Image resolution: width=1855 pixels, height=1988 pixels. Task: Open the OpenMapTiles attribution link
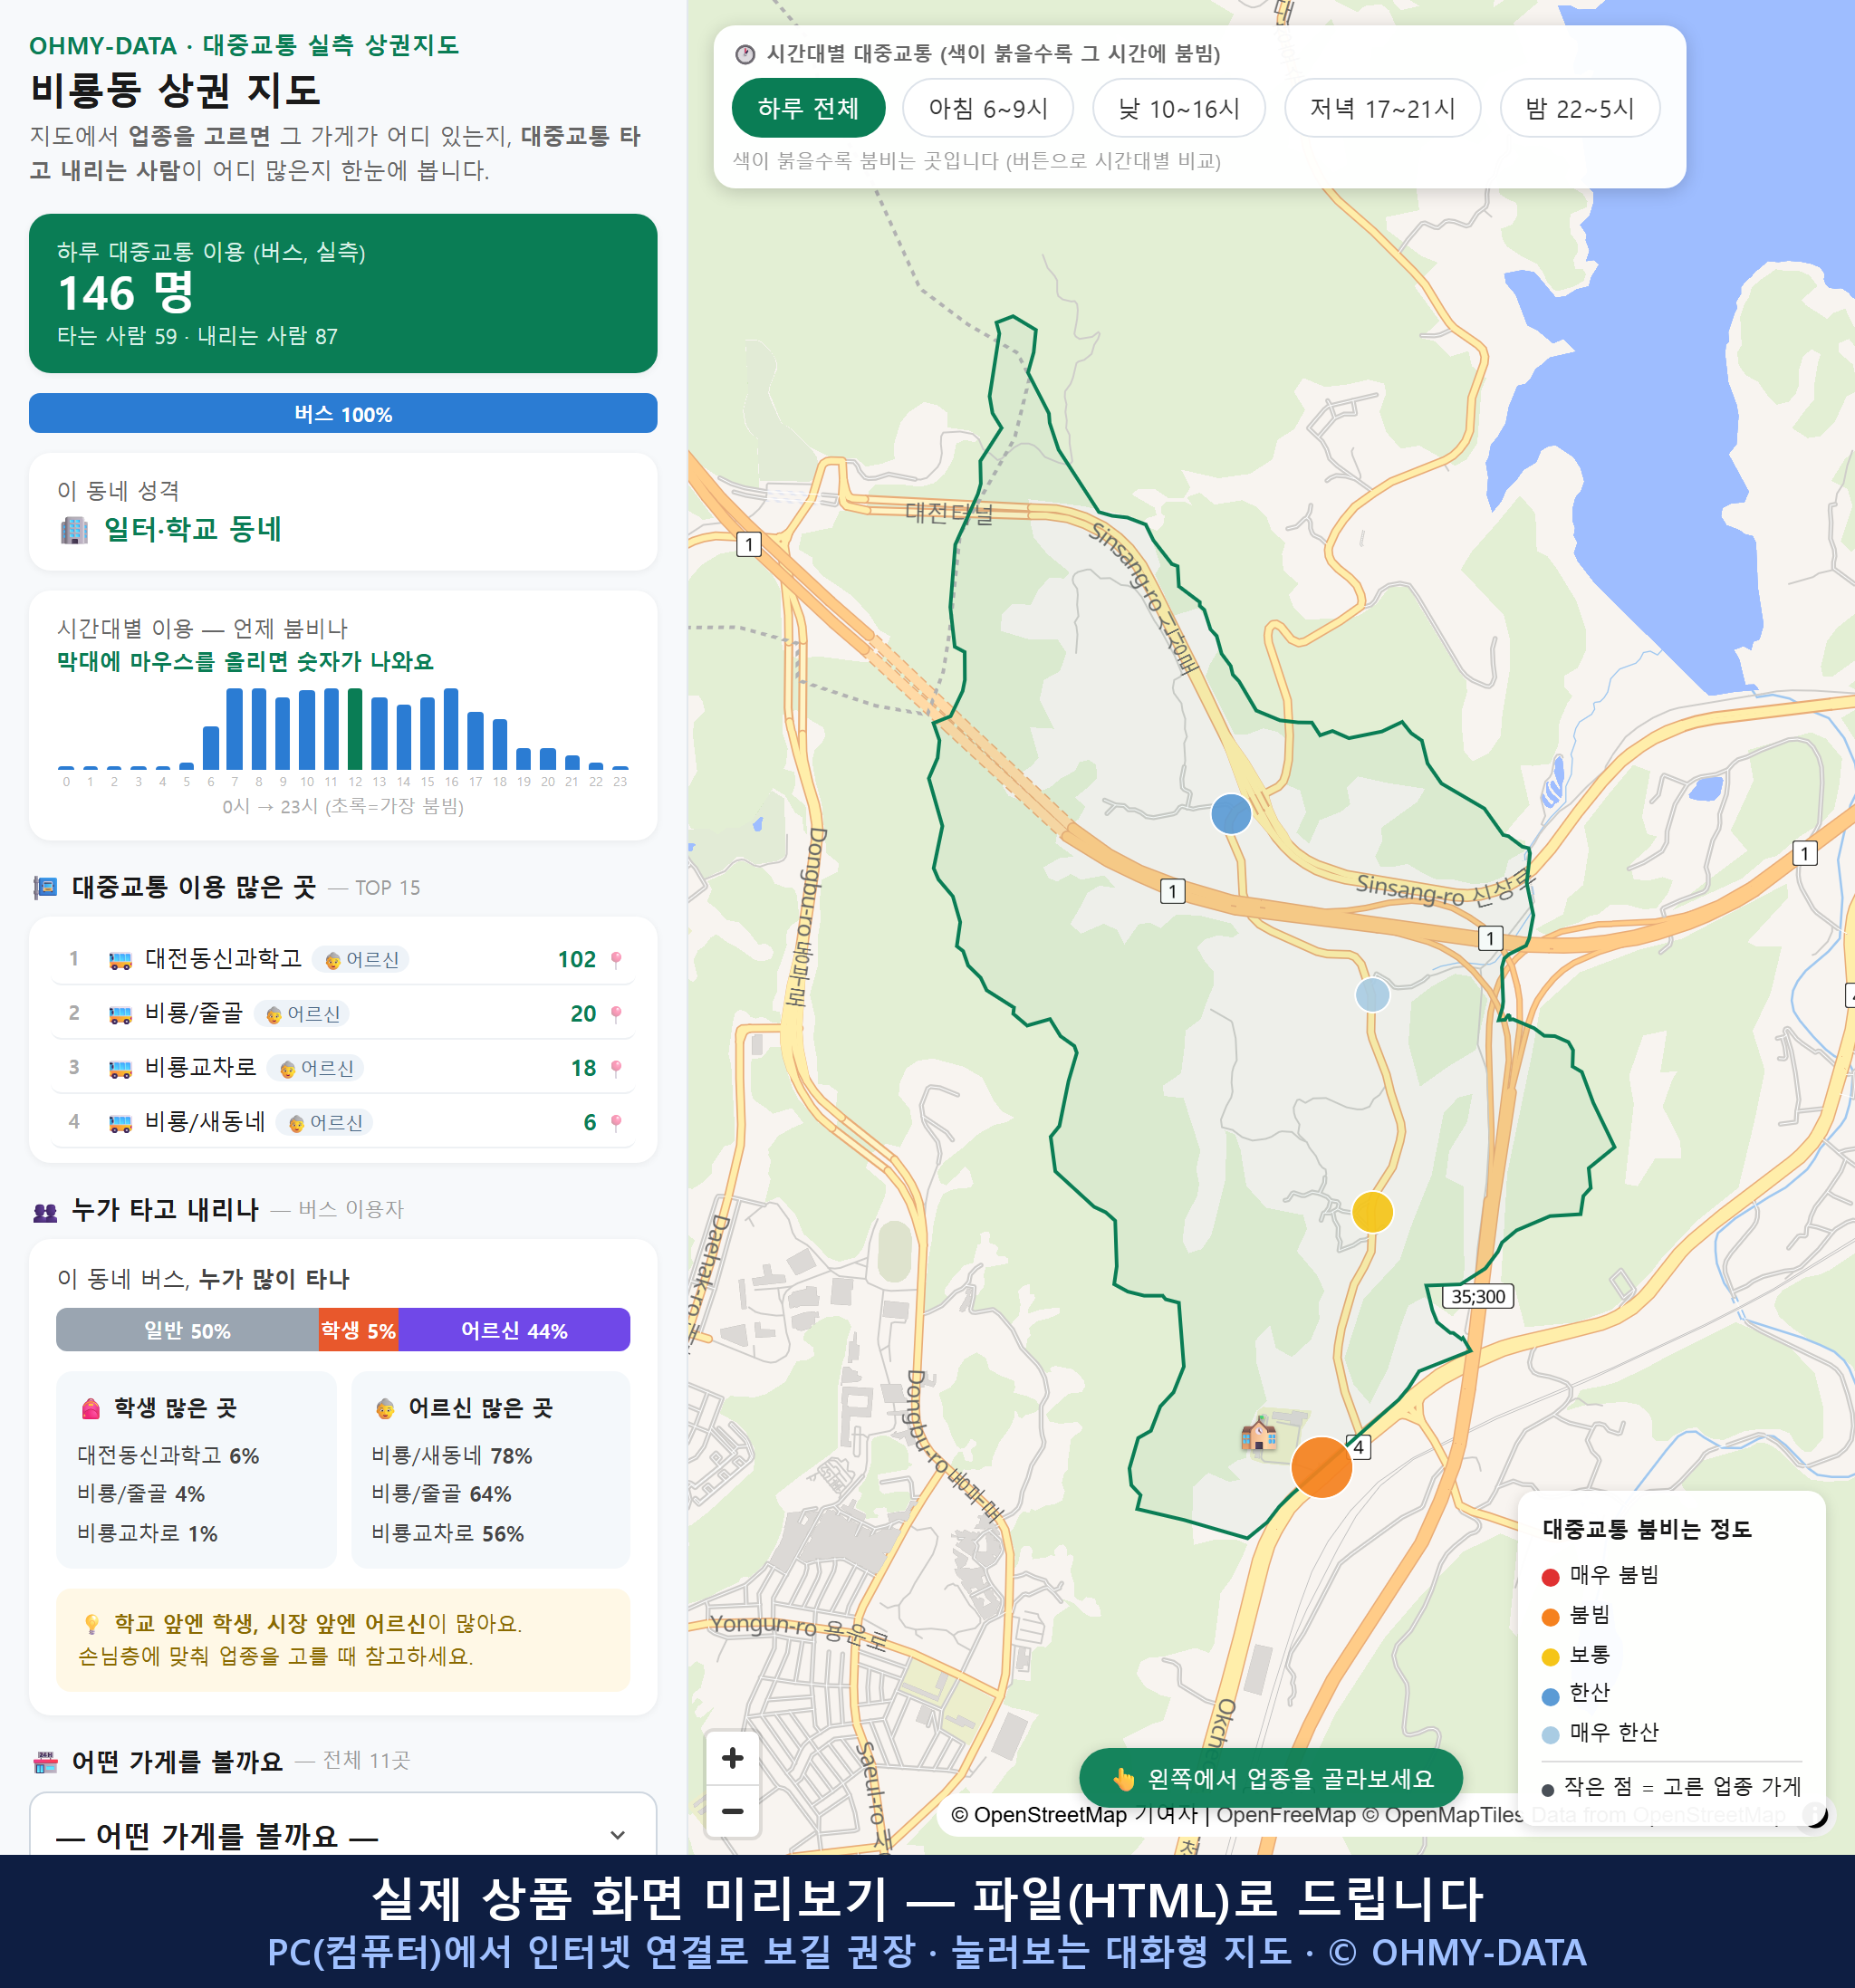(1444, 1814)
